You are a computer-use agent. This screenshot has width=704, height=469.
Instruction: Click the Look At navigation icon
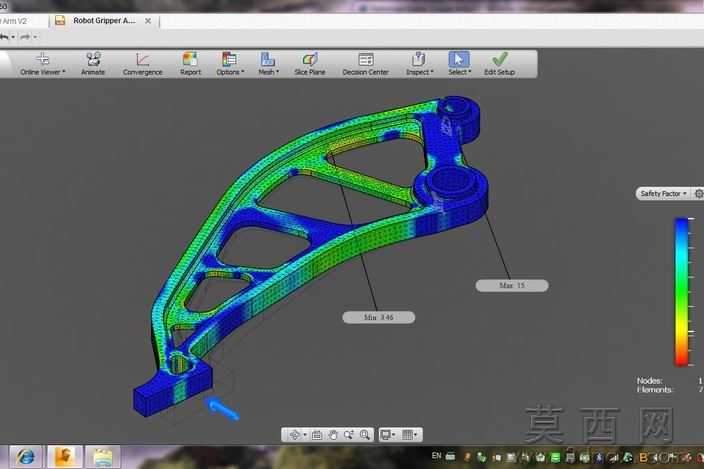(317, 434)
